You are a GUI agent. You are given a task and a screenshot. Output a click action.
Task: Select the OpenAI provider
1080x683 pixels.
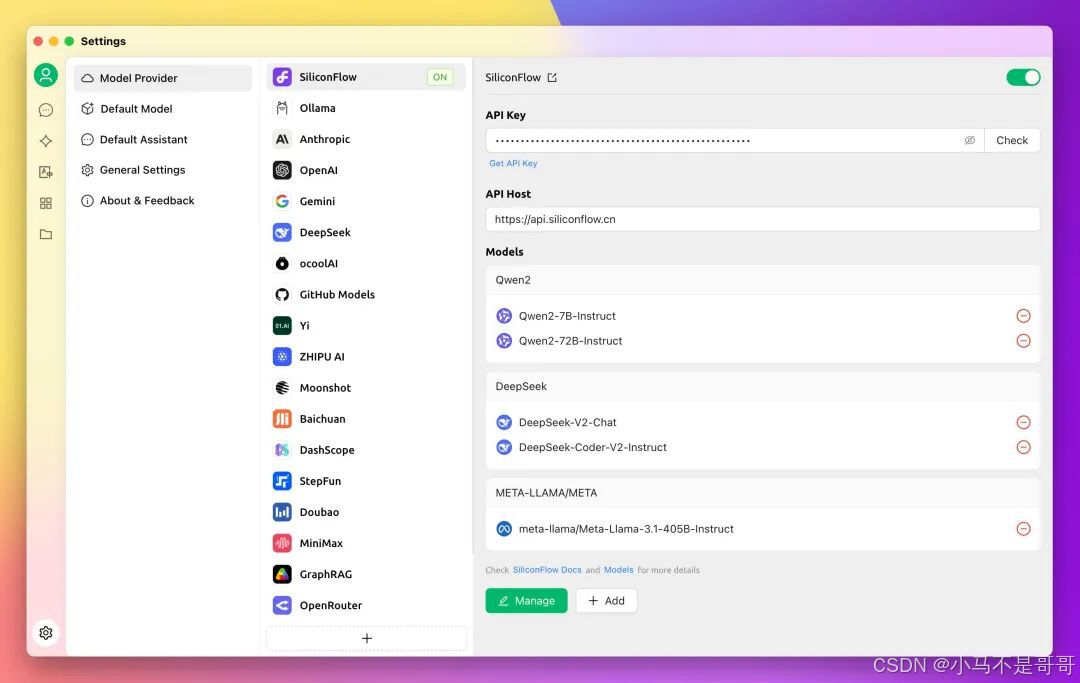366,170
